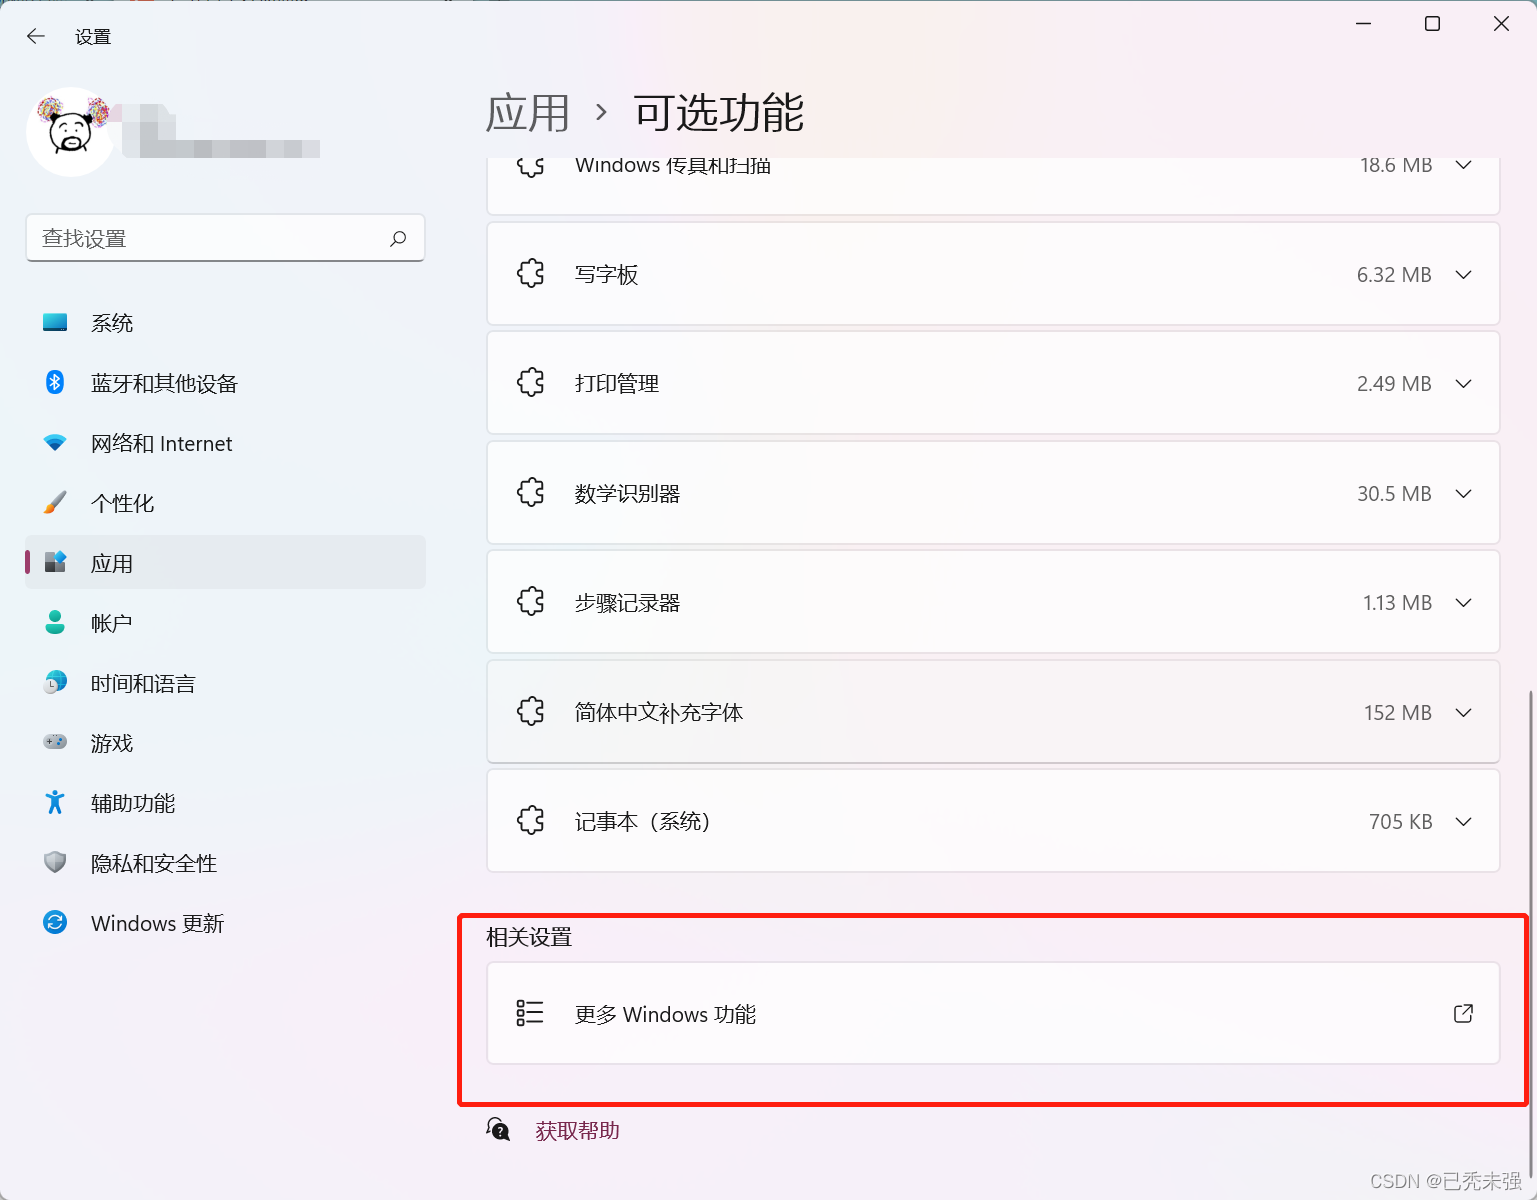Click the 辅助功能 accessibility icon
Image resolution: width=1537 pixels, height=1200 pixels.
pos(55,802)
